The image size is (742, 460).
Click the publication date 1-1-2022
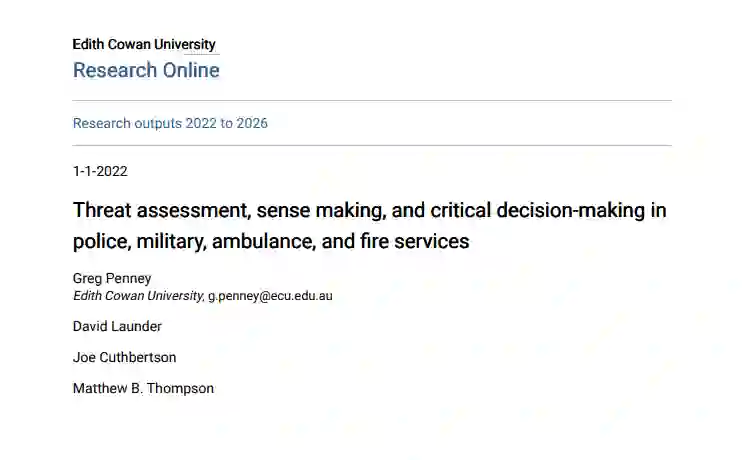[100, 171]
